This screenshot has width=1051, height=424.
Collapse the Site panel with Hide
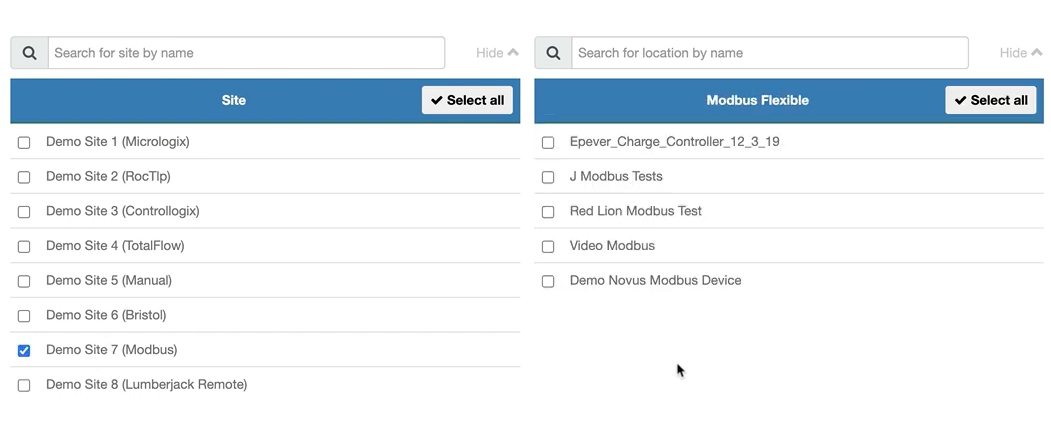[497, 53]
